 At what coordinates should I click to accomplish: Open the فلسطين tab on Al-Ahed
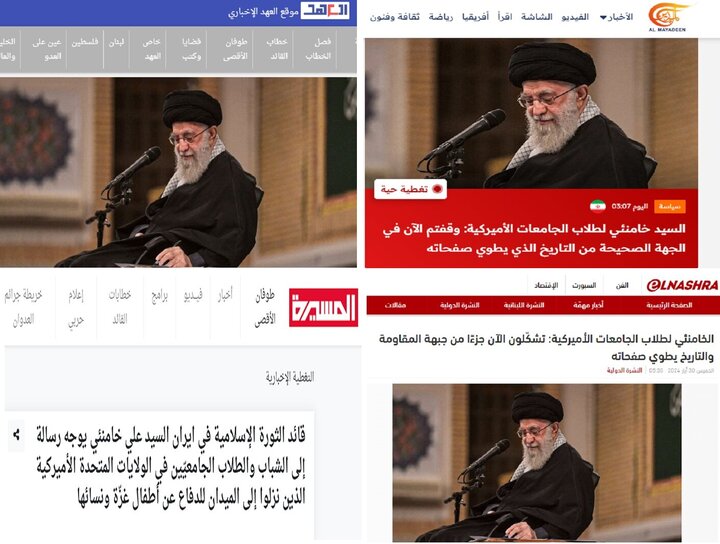pyautogui.click(x=85, y=42)
